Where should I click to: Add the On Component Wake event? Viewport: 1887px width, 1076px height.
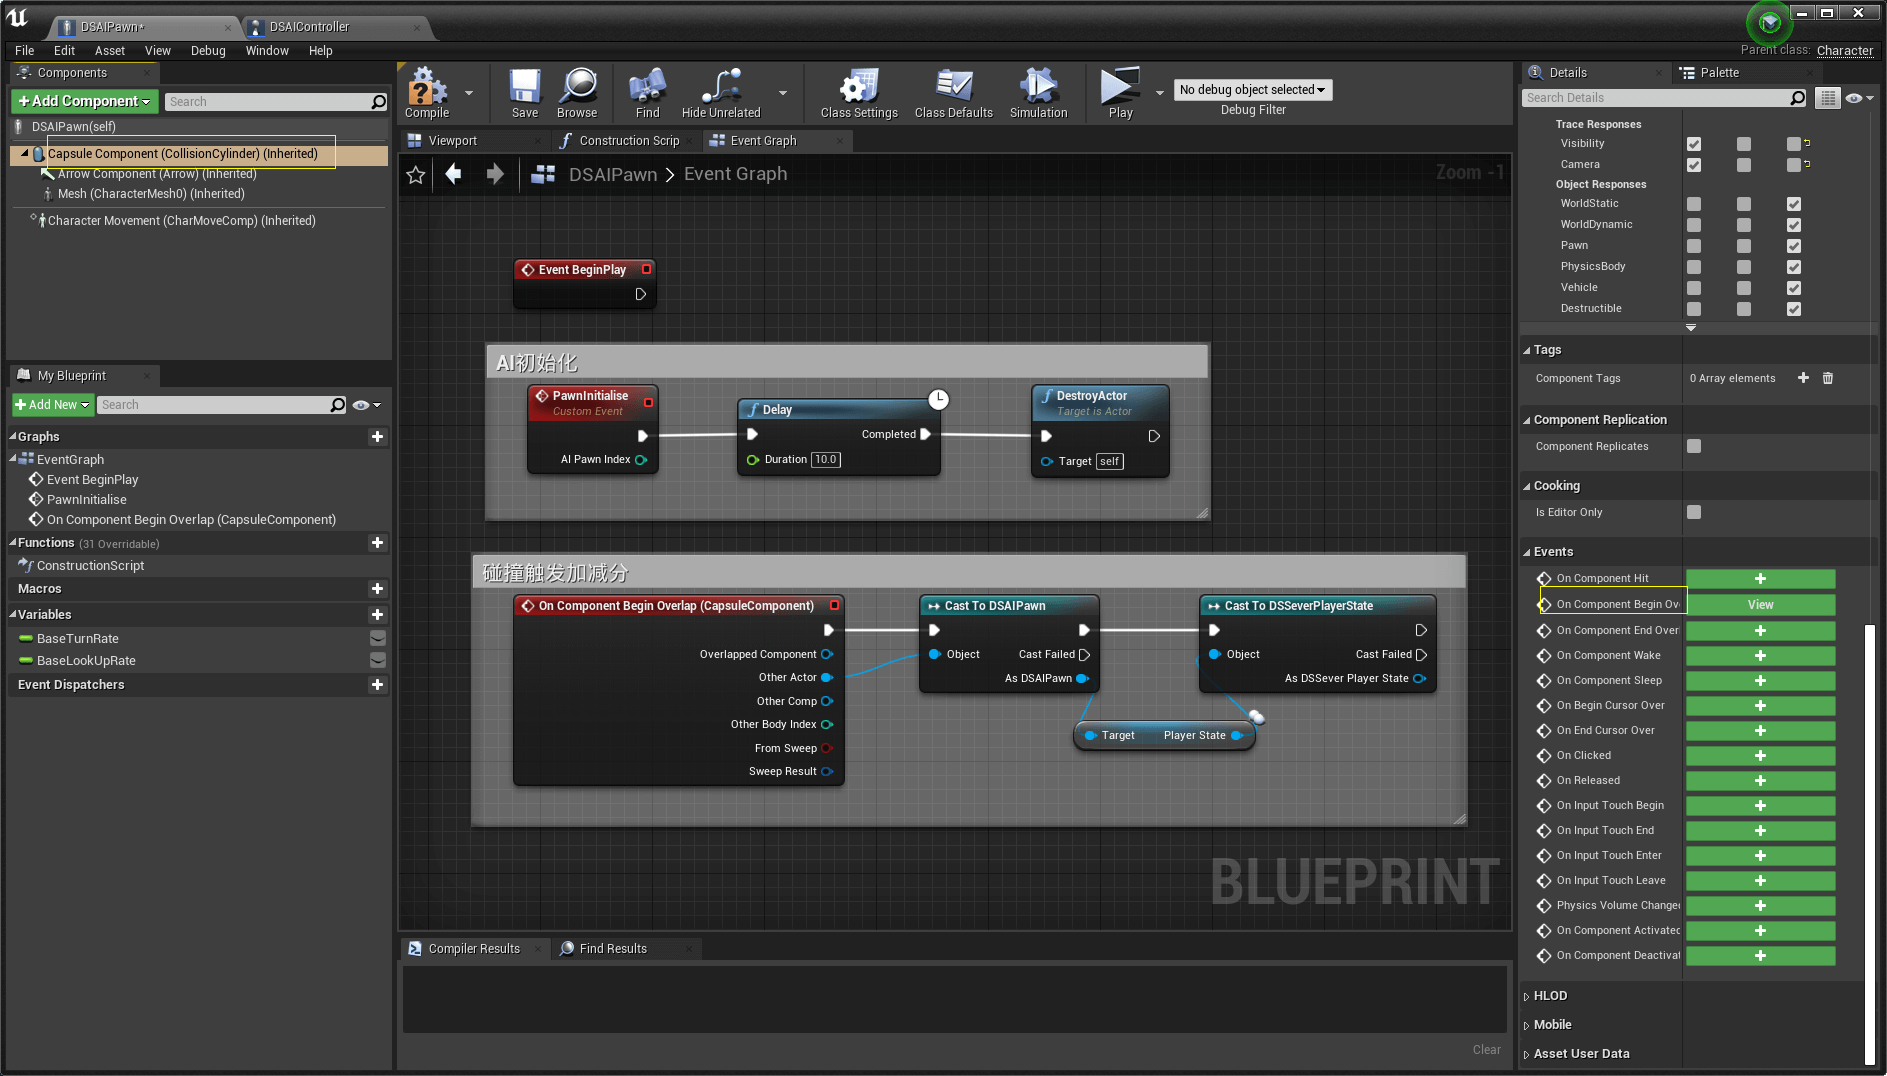click(1760, 656)
